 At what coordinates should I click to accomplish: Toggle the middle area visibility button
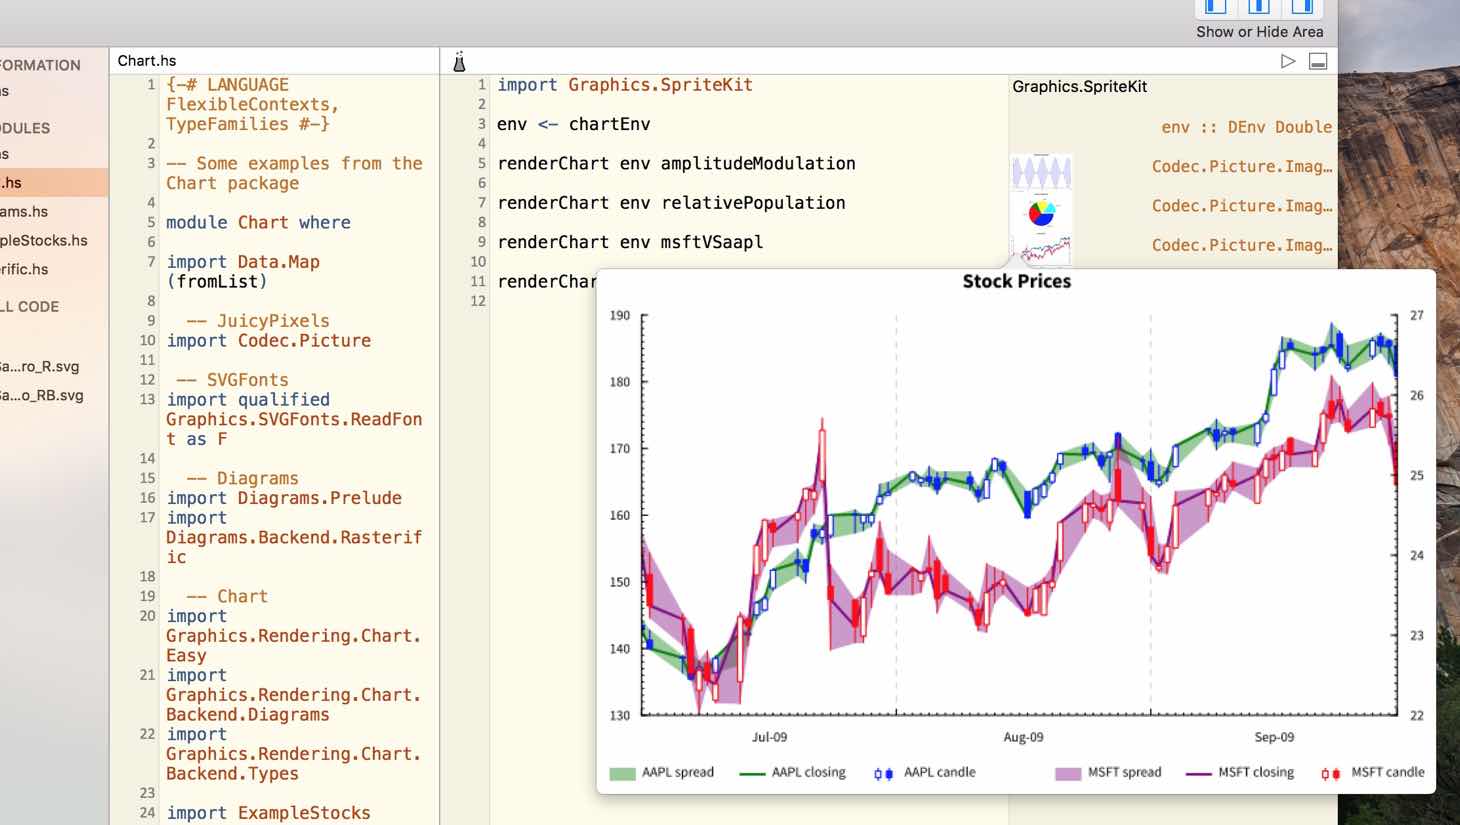click(x=1259, y=7)
